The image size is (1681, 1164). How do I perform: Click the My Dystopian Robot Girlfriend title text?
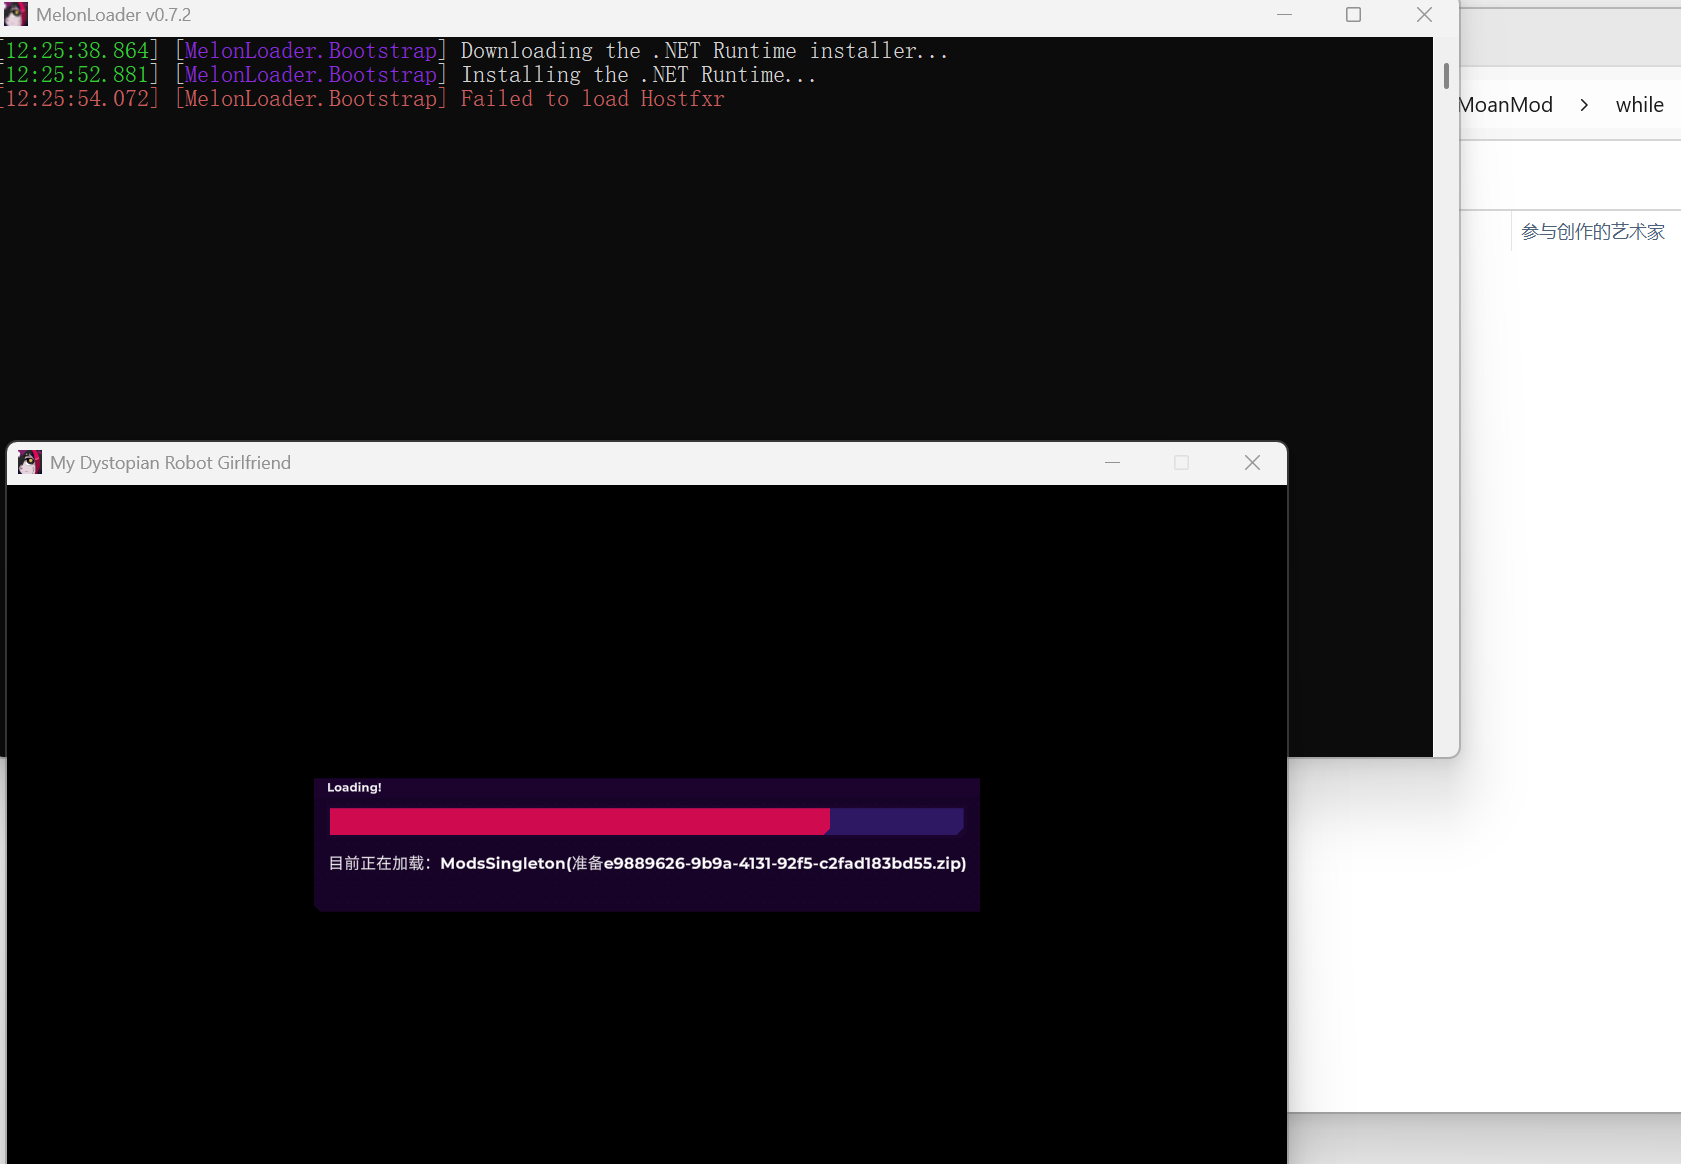coord(171,463)
